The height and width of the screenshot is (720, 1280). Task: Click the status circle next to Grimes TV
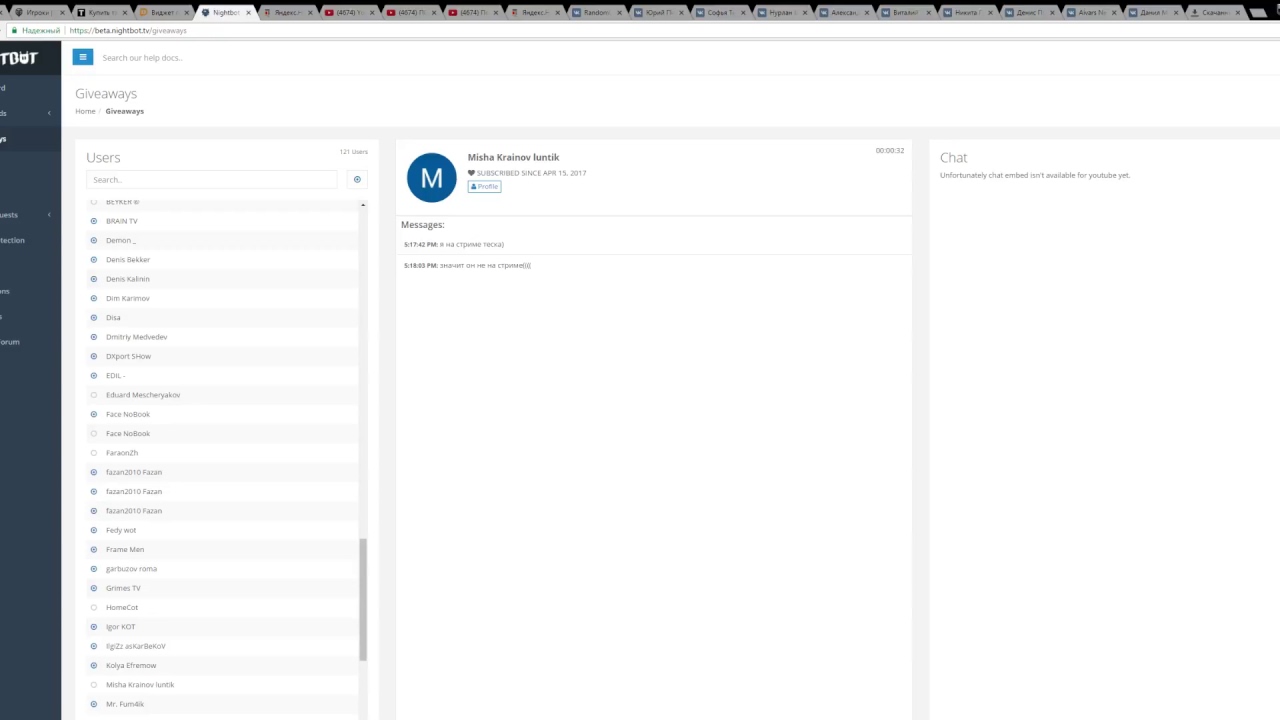pyautogui.click(x=94, y=588)
